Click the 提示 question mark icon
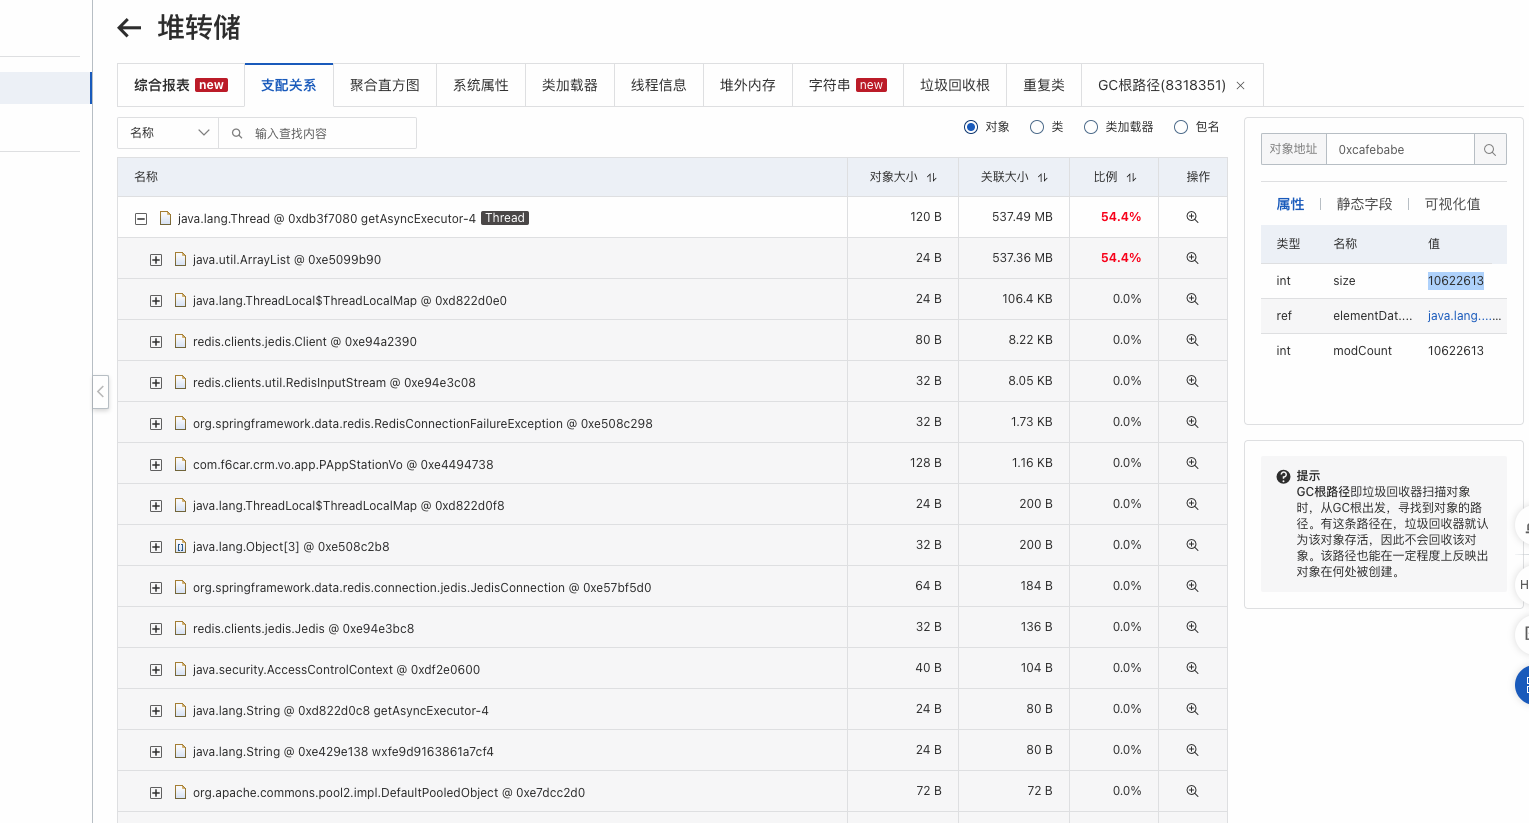Image resolution: width=1529 pixels, height=823 pixels. coord(1283,477)
